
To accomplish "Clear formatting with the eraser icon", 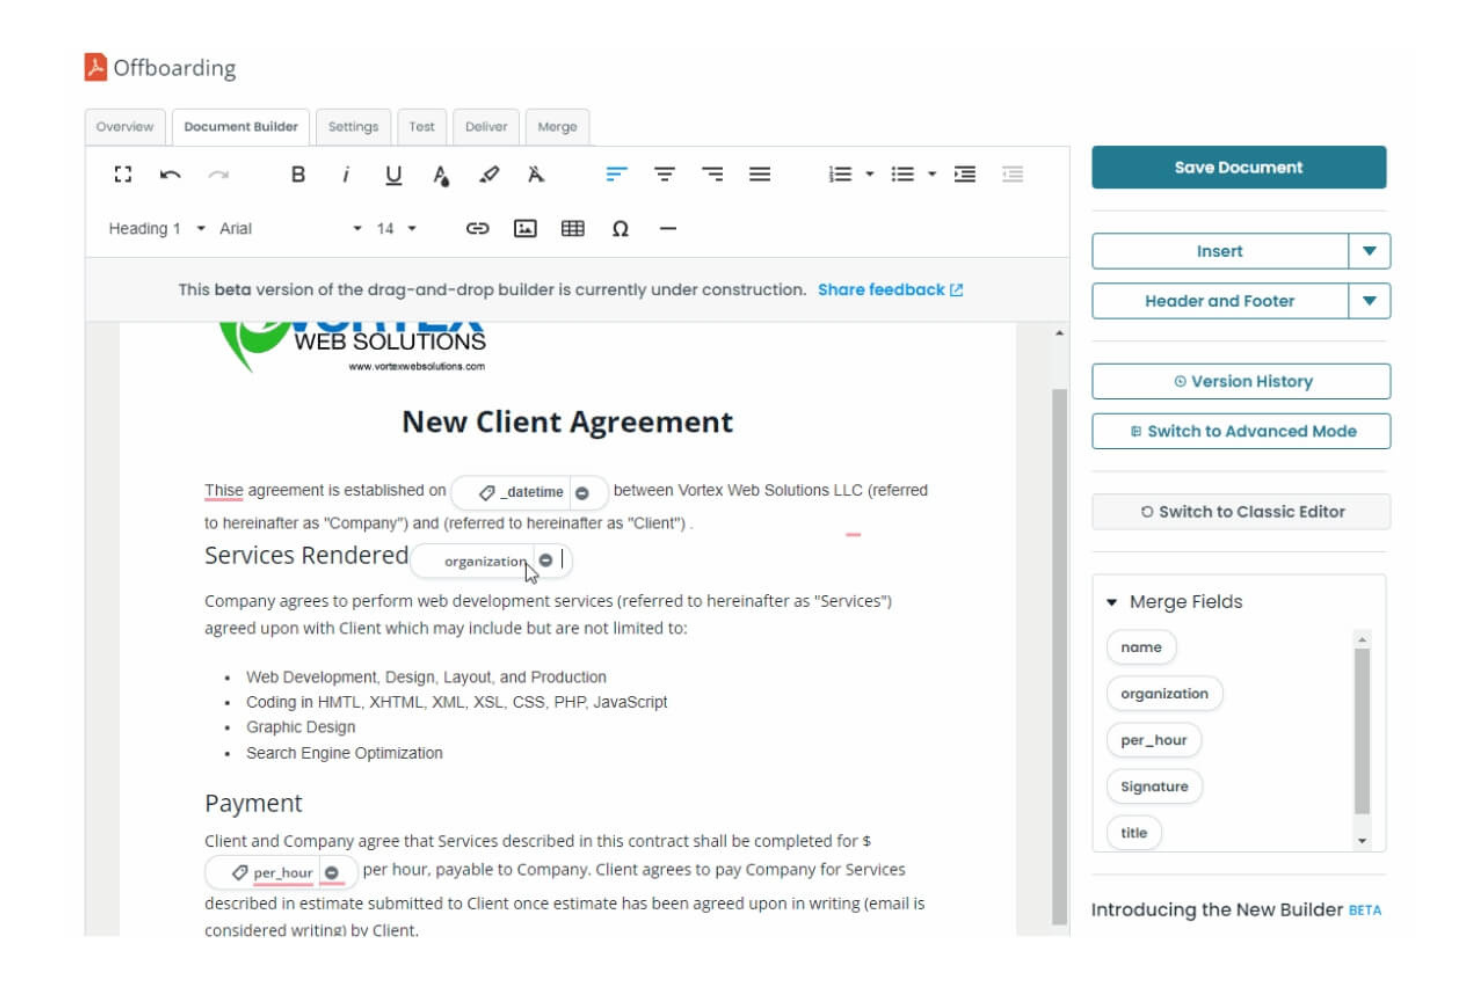I will coord(536,175).
